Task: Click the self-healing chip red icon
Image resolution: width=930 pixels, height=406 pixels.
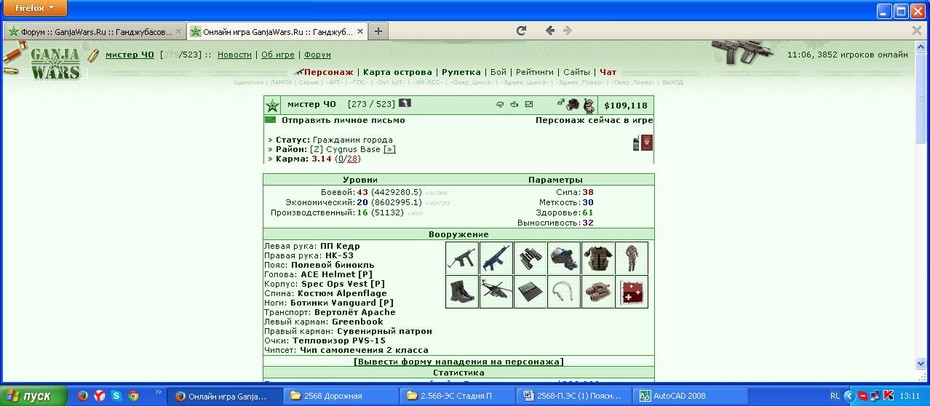Action: pyautogui.click(x=632, y=292)
